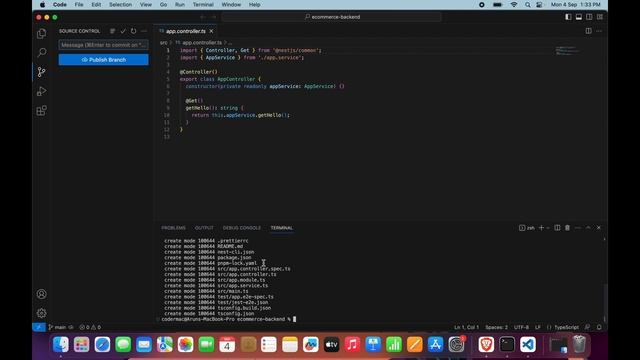The image size is (640, 360).
Task: Open Wi-Fi status in macOS menu bar
Action: click(514, 4)
